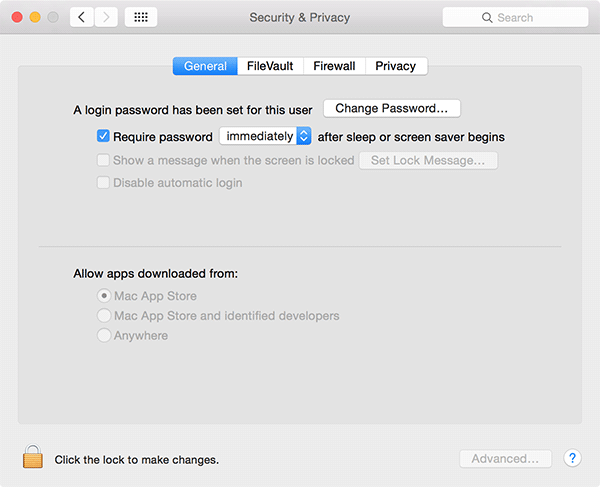Select the Anywhere radio option
The width and height of the screenshot is (600, 487).
pyautogui.click(x=103, y=336)
